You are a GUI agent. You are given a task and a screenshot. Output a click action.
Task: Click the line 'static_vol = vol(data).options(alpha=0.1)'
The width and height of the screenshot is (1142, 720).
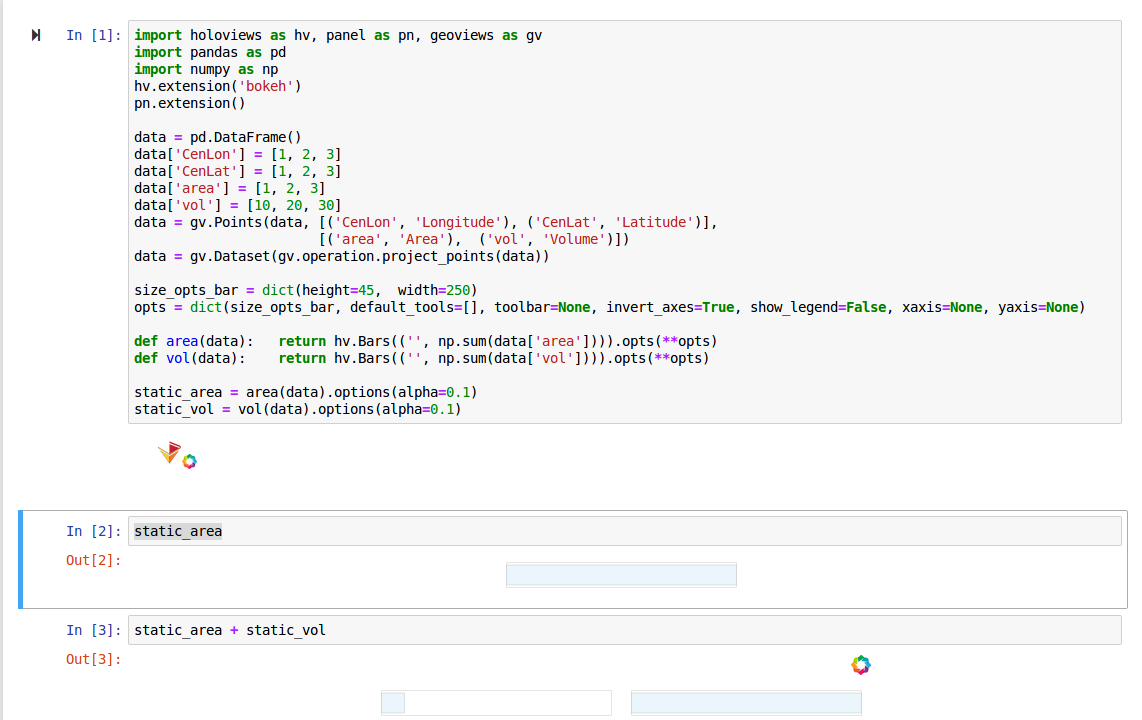(x=298, y=409)
